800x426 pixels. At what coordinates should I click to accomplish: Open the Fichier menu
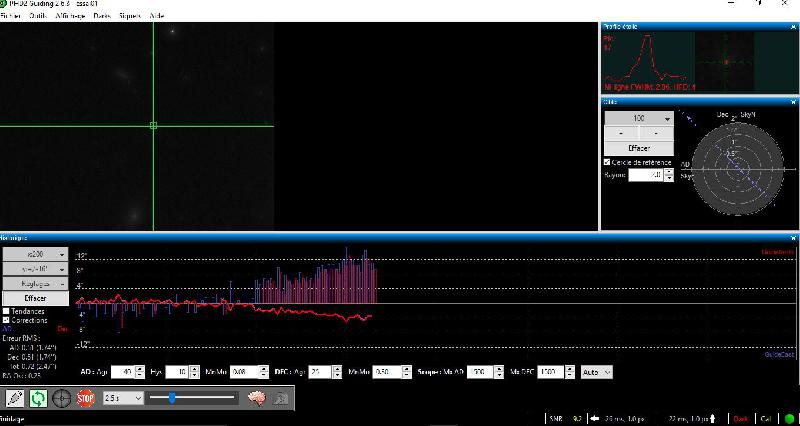pos(10,16)
